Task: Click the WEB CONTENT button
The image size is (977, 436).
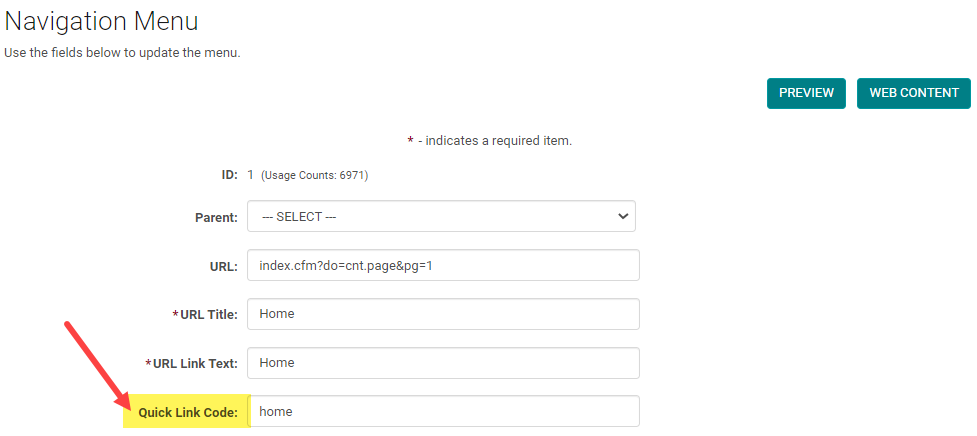Action: coord(913,93)
